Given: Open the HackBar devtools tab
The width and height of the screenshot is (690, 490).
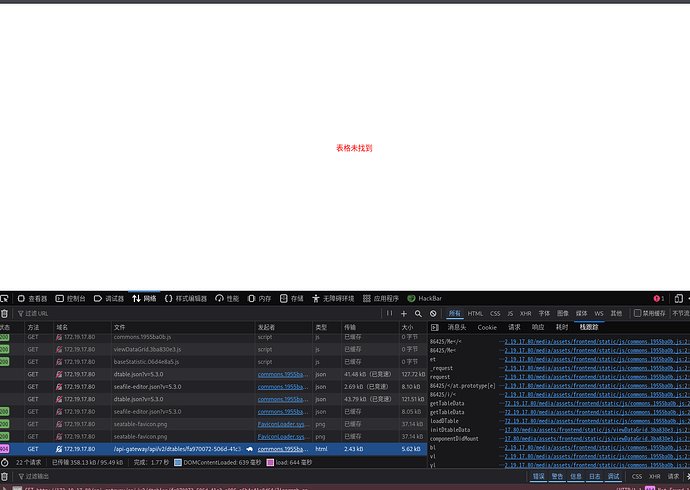Looking at the screenshot, I should coord(424,299).
